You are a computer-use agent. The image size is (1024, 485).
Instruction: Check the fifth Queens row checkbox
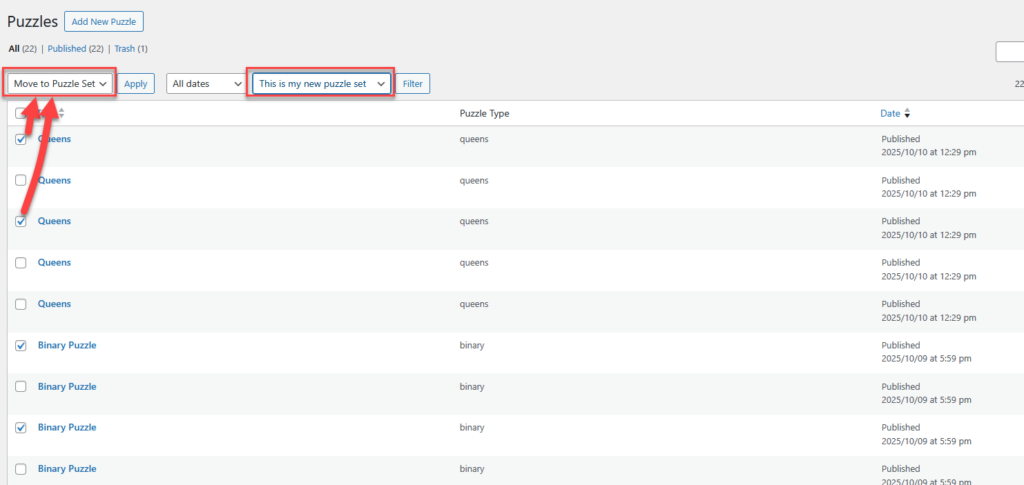click(21, 304)
